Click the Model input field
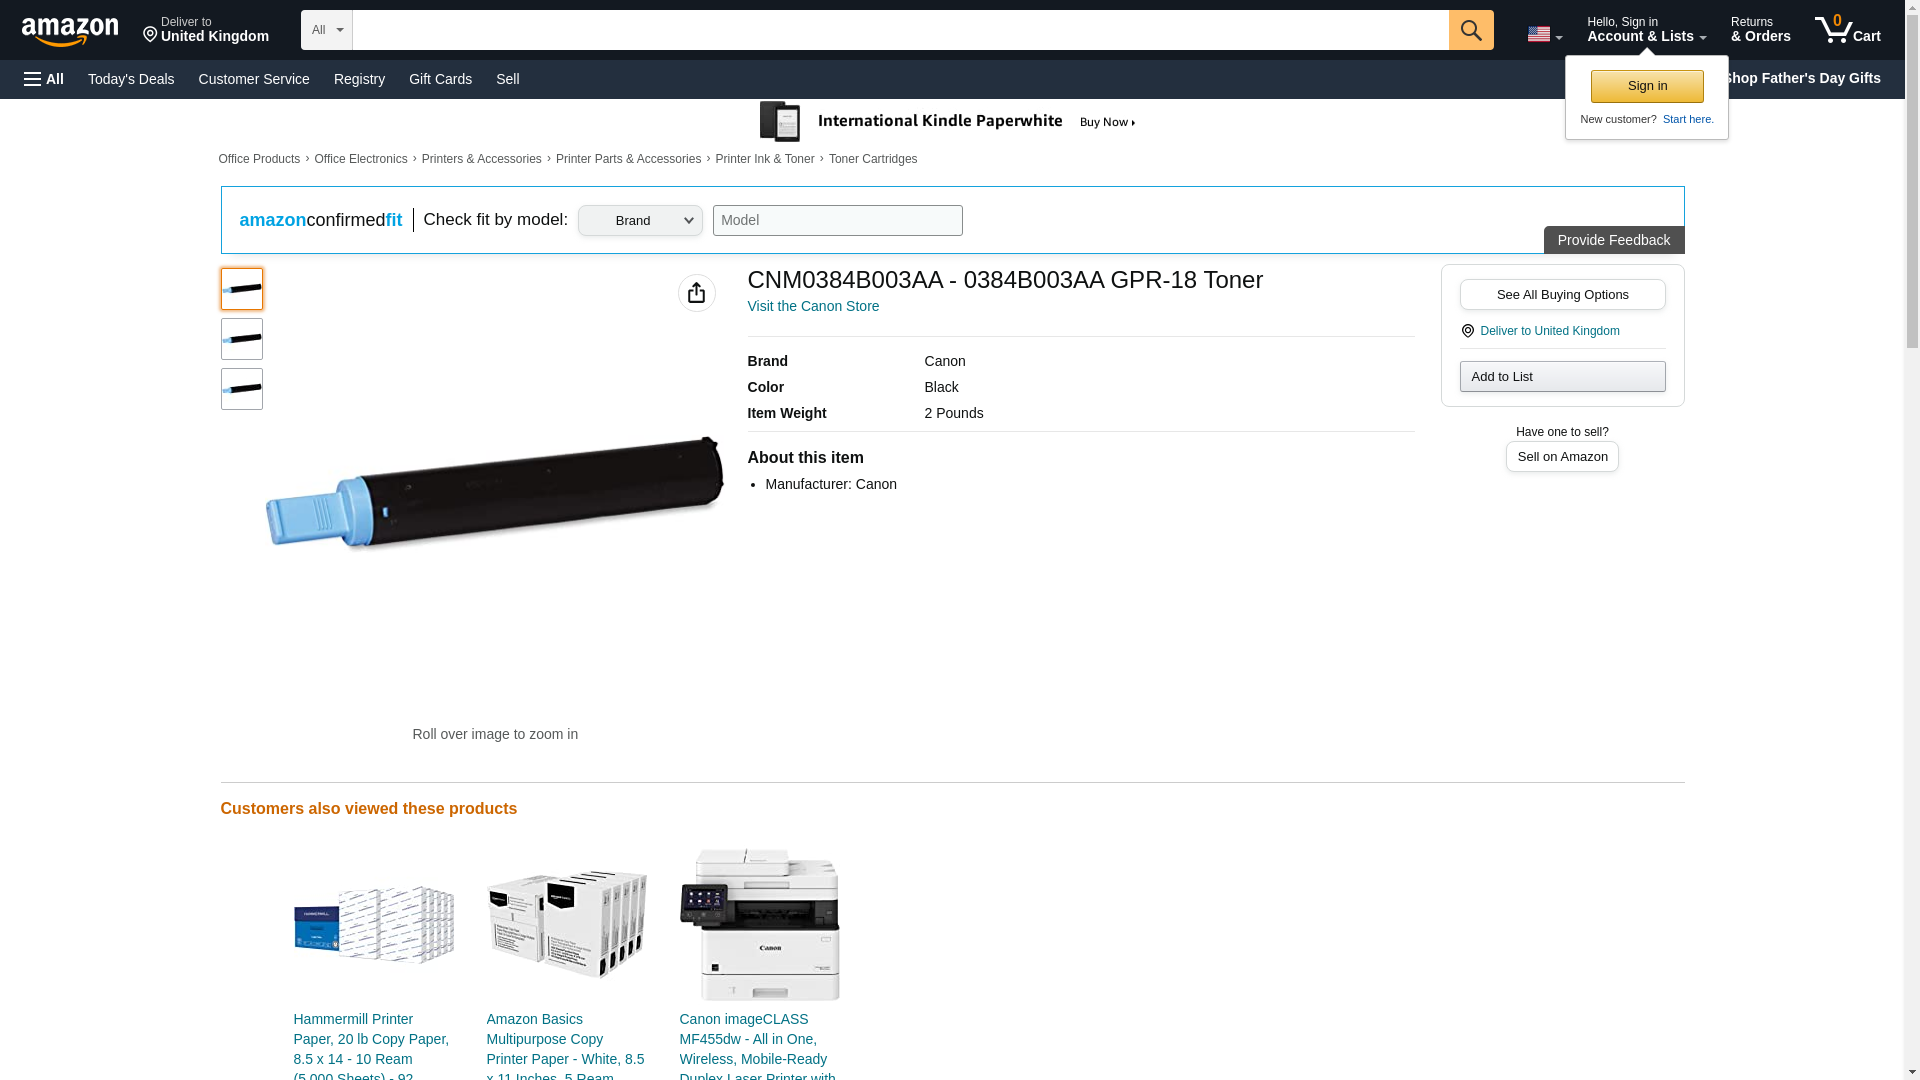This screenshot has width=1920, height=1080. point(837,221)
